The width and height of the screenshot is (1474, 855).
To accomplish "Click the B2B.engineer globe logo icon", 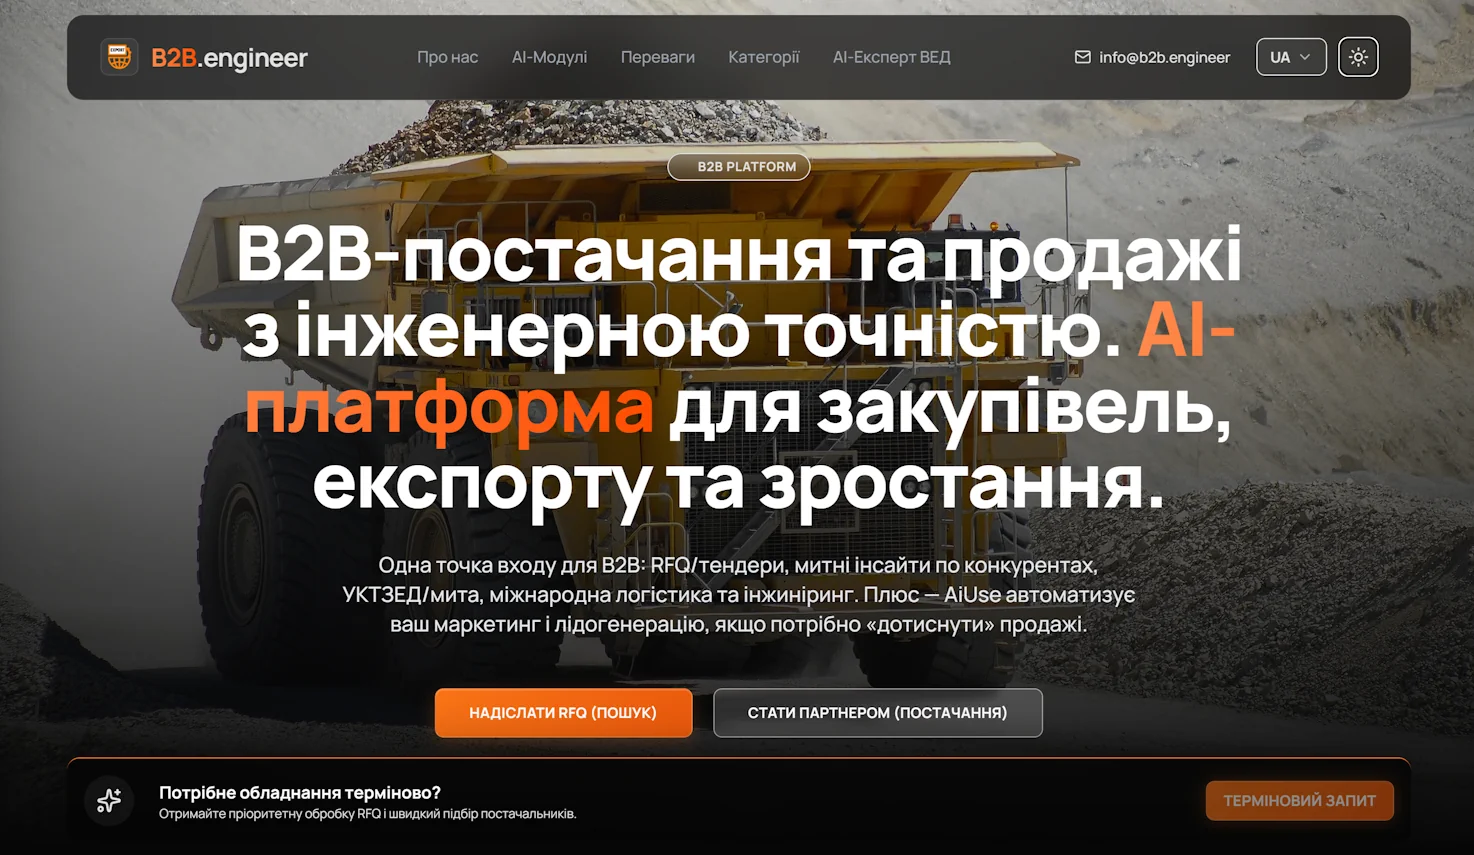I will point(119,57).
